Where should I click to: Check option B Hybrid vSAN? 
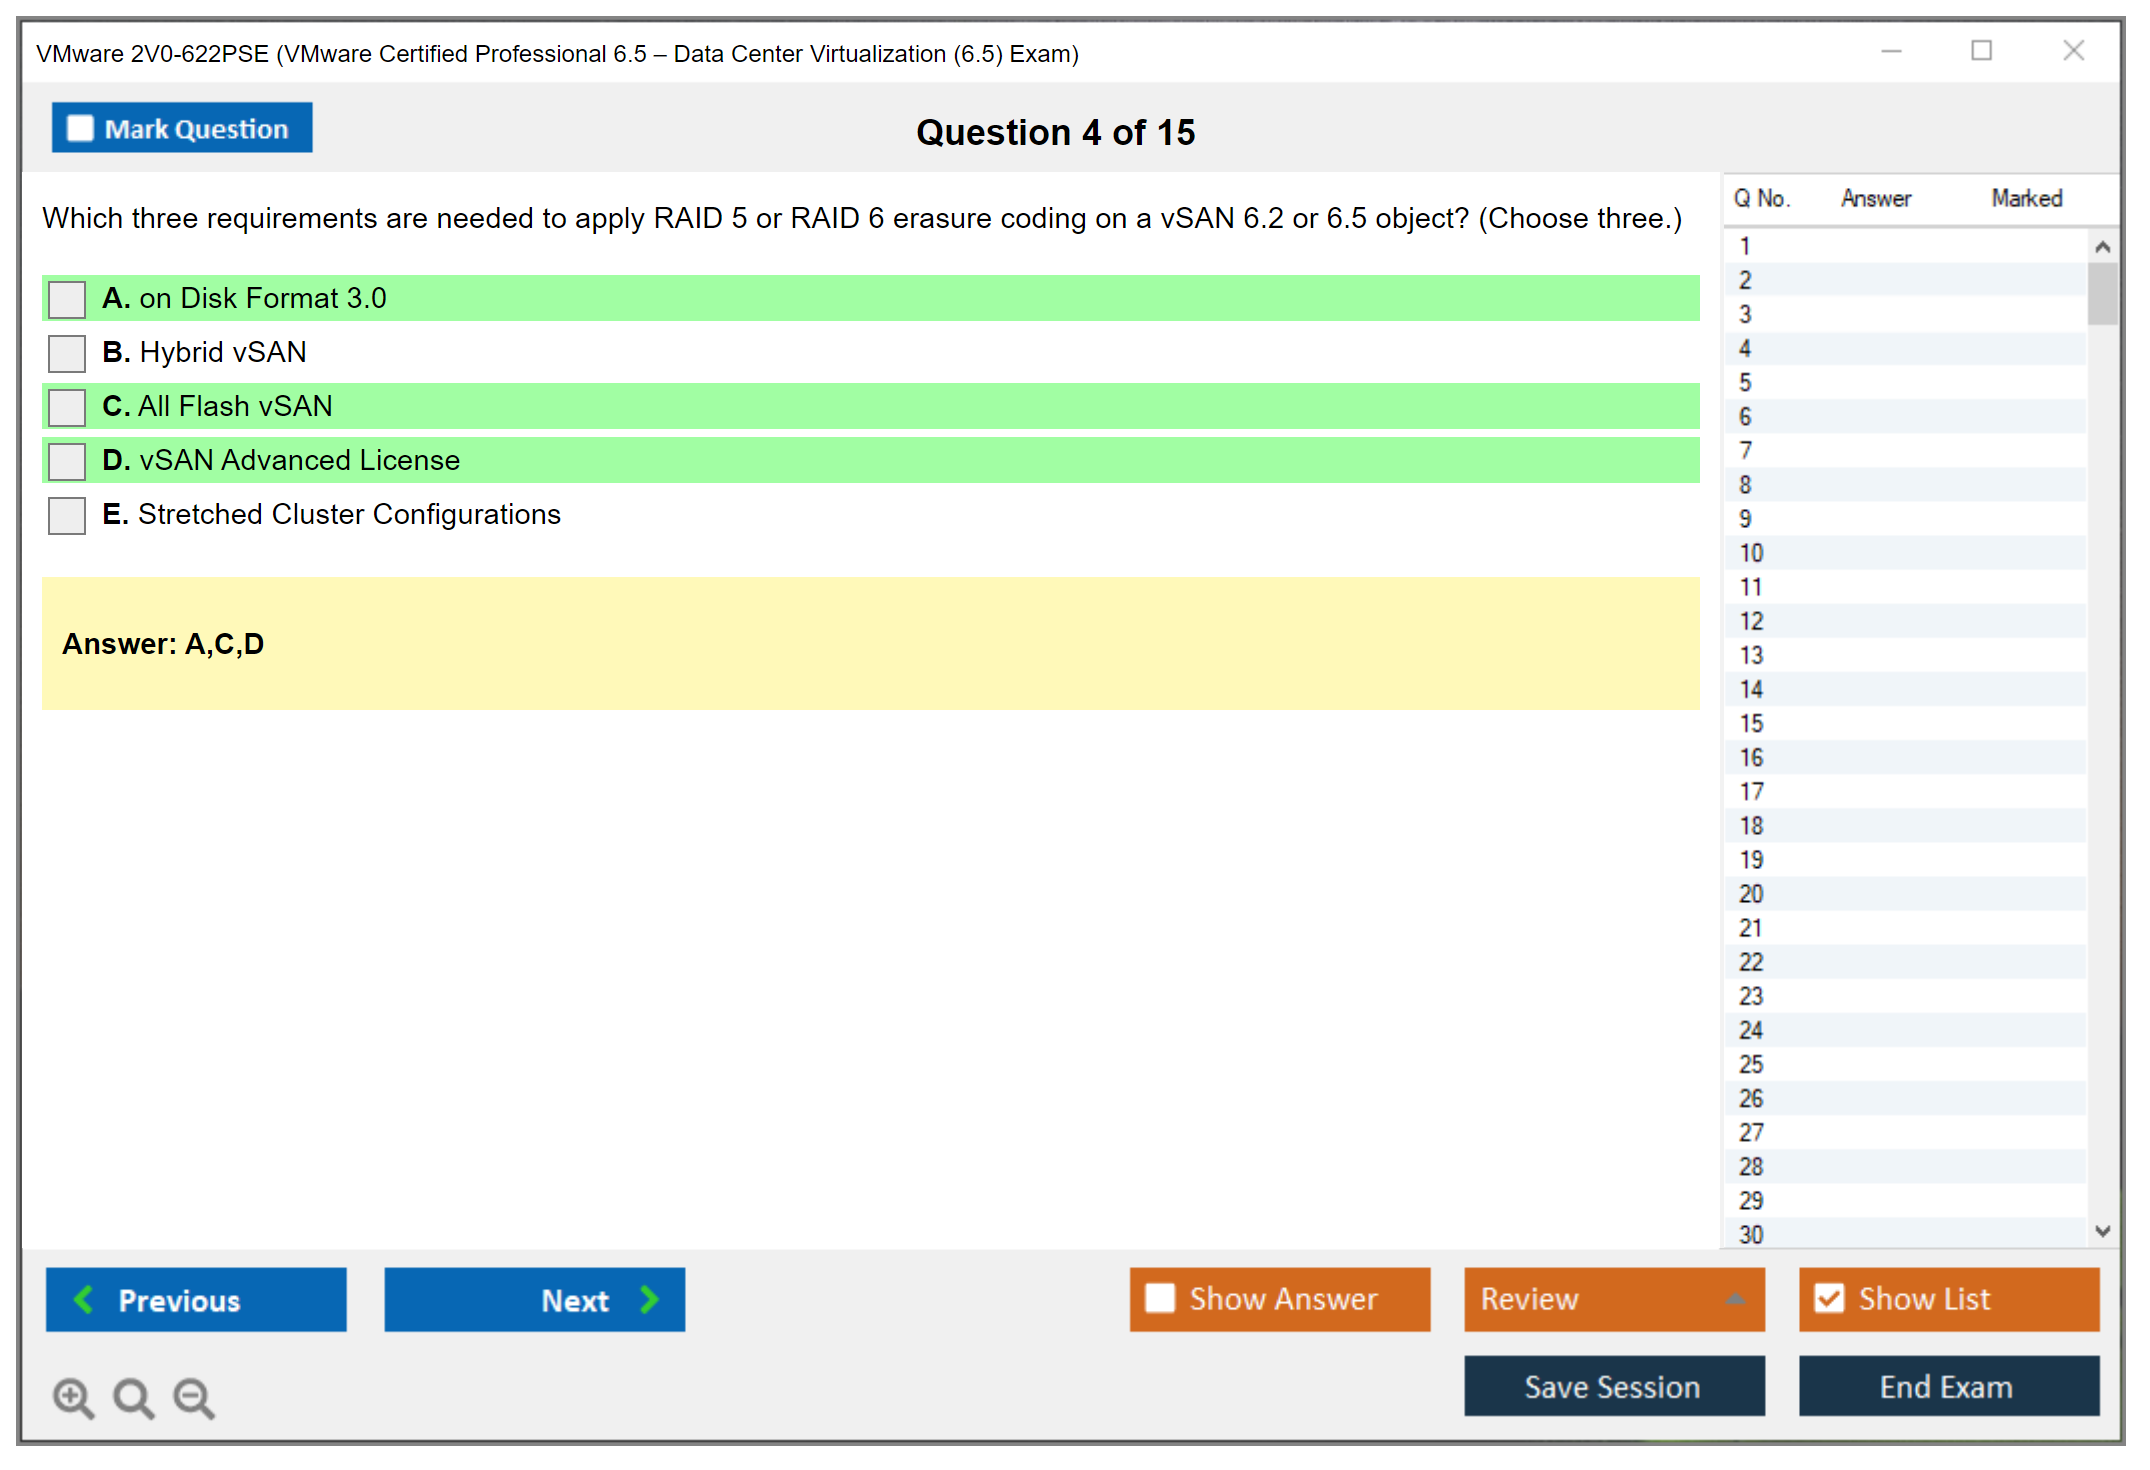coord(67,353)
